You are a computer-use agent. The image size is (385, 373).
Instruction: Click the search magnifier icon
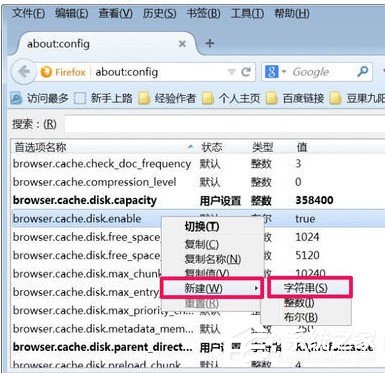[x=362, y=71]
